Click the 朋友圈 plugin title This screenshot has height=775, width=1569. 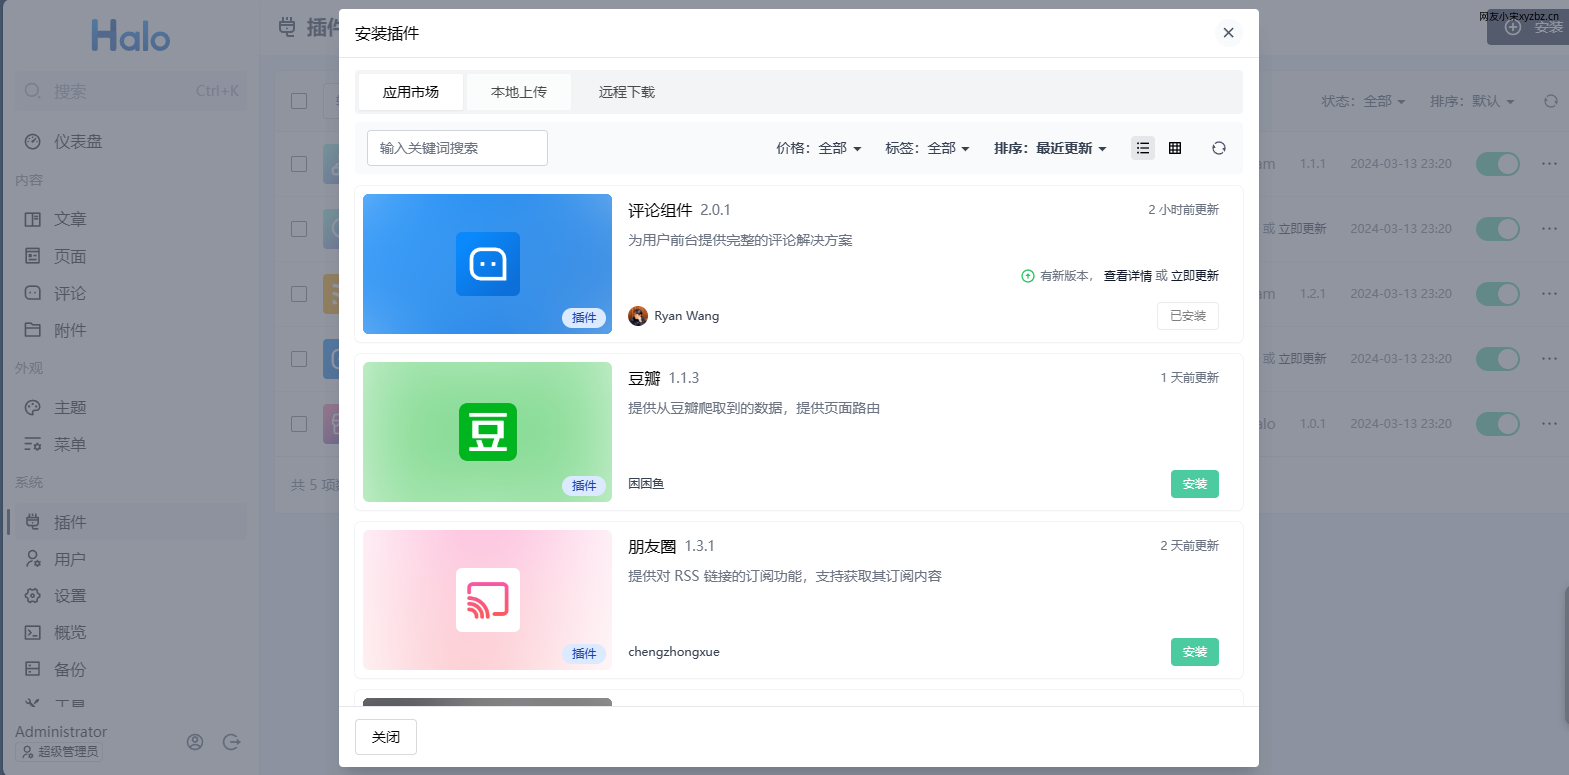coord(652,546)
